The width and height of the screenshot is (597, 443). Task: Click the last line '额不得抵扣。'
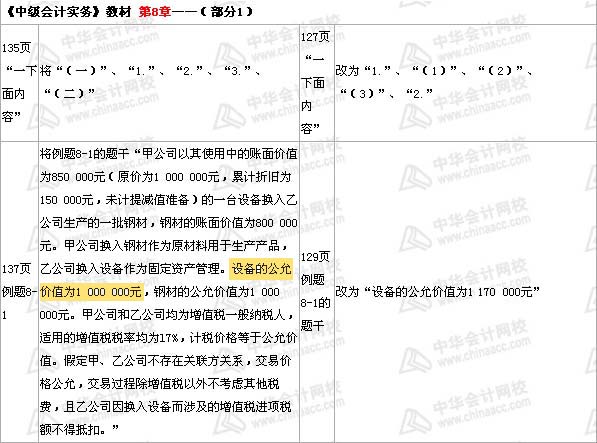pyautogui.click(x=80, y=430)
